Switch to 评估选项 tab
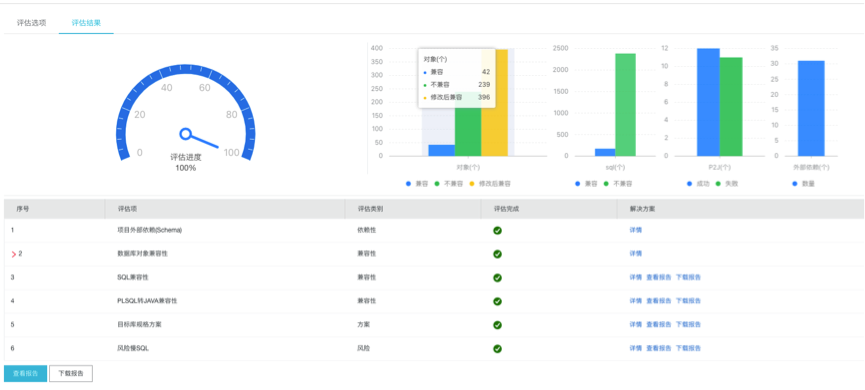The image size is (865, 390). [31, 23]
